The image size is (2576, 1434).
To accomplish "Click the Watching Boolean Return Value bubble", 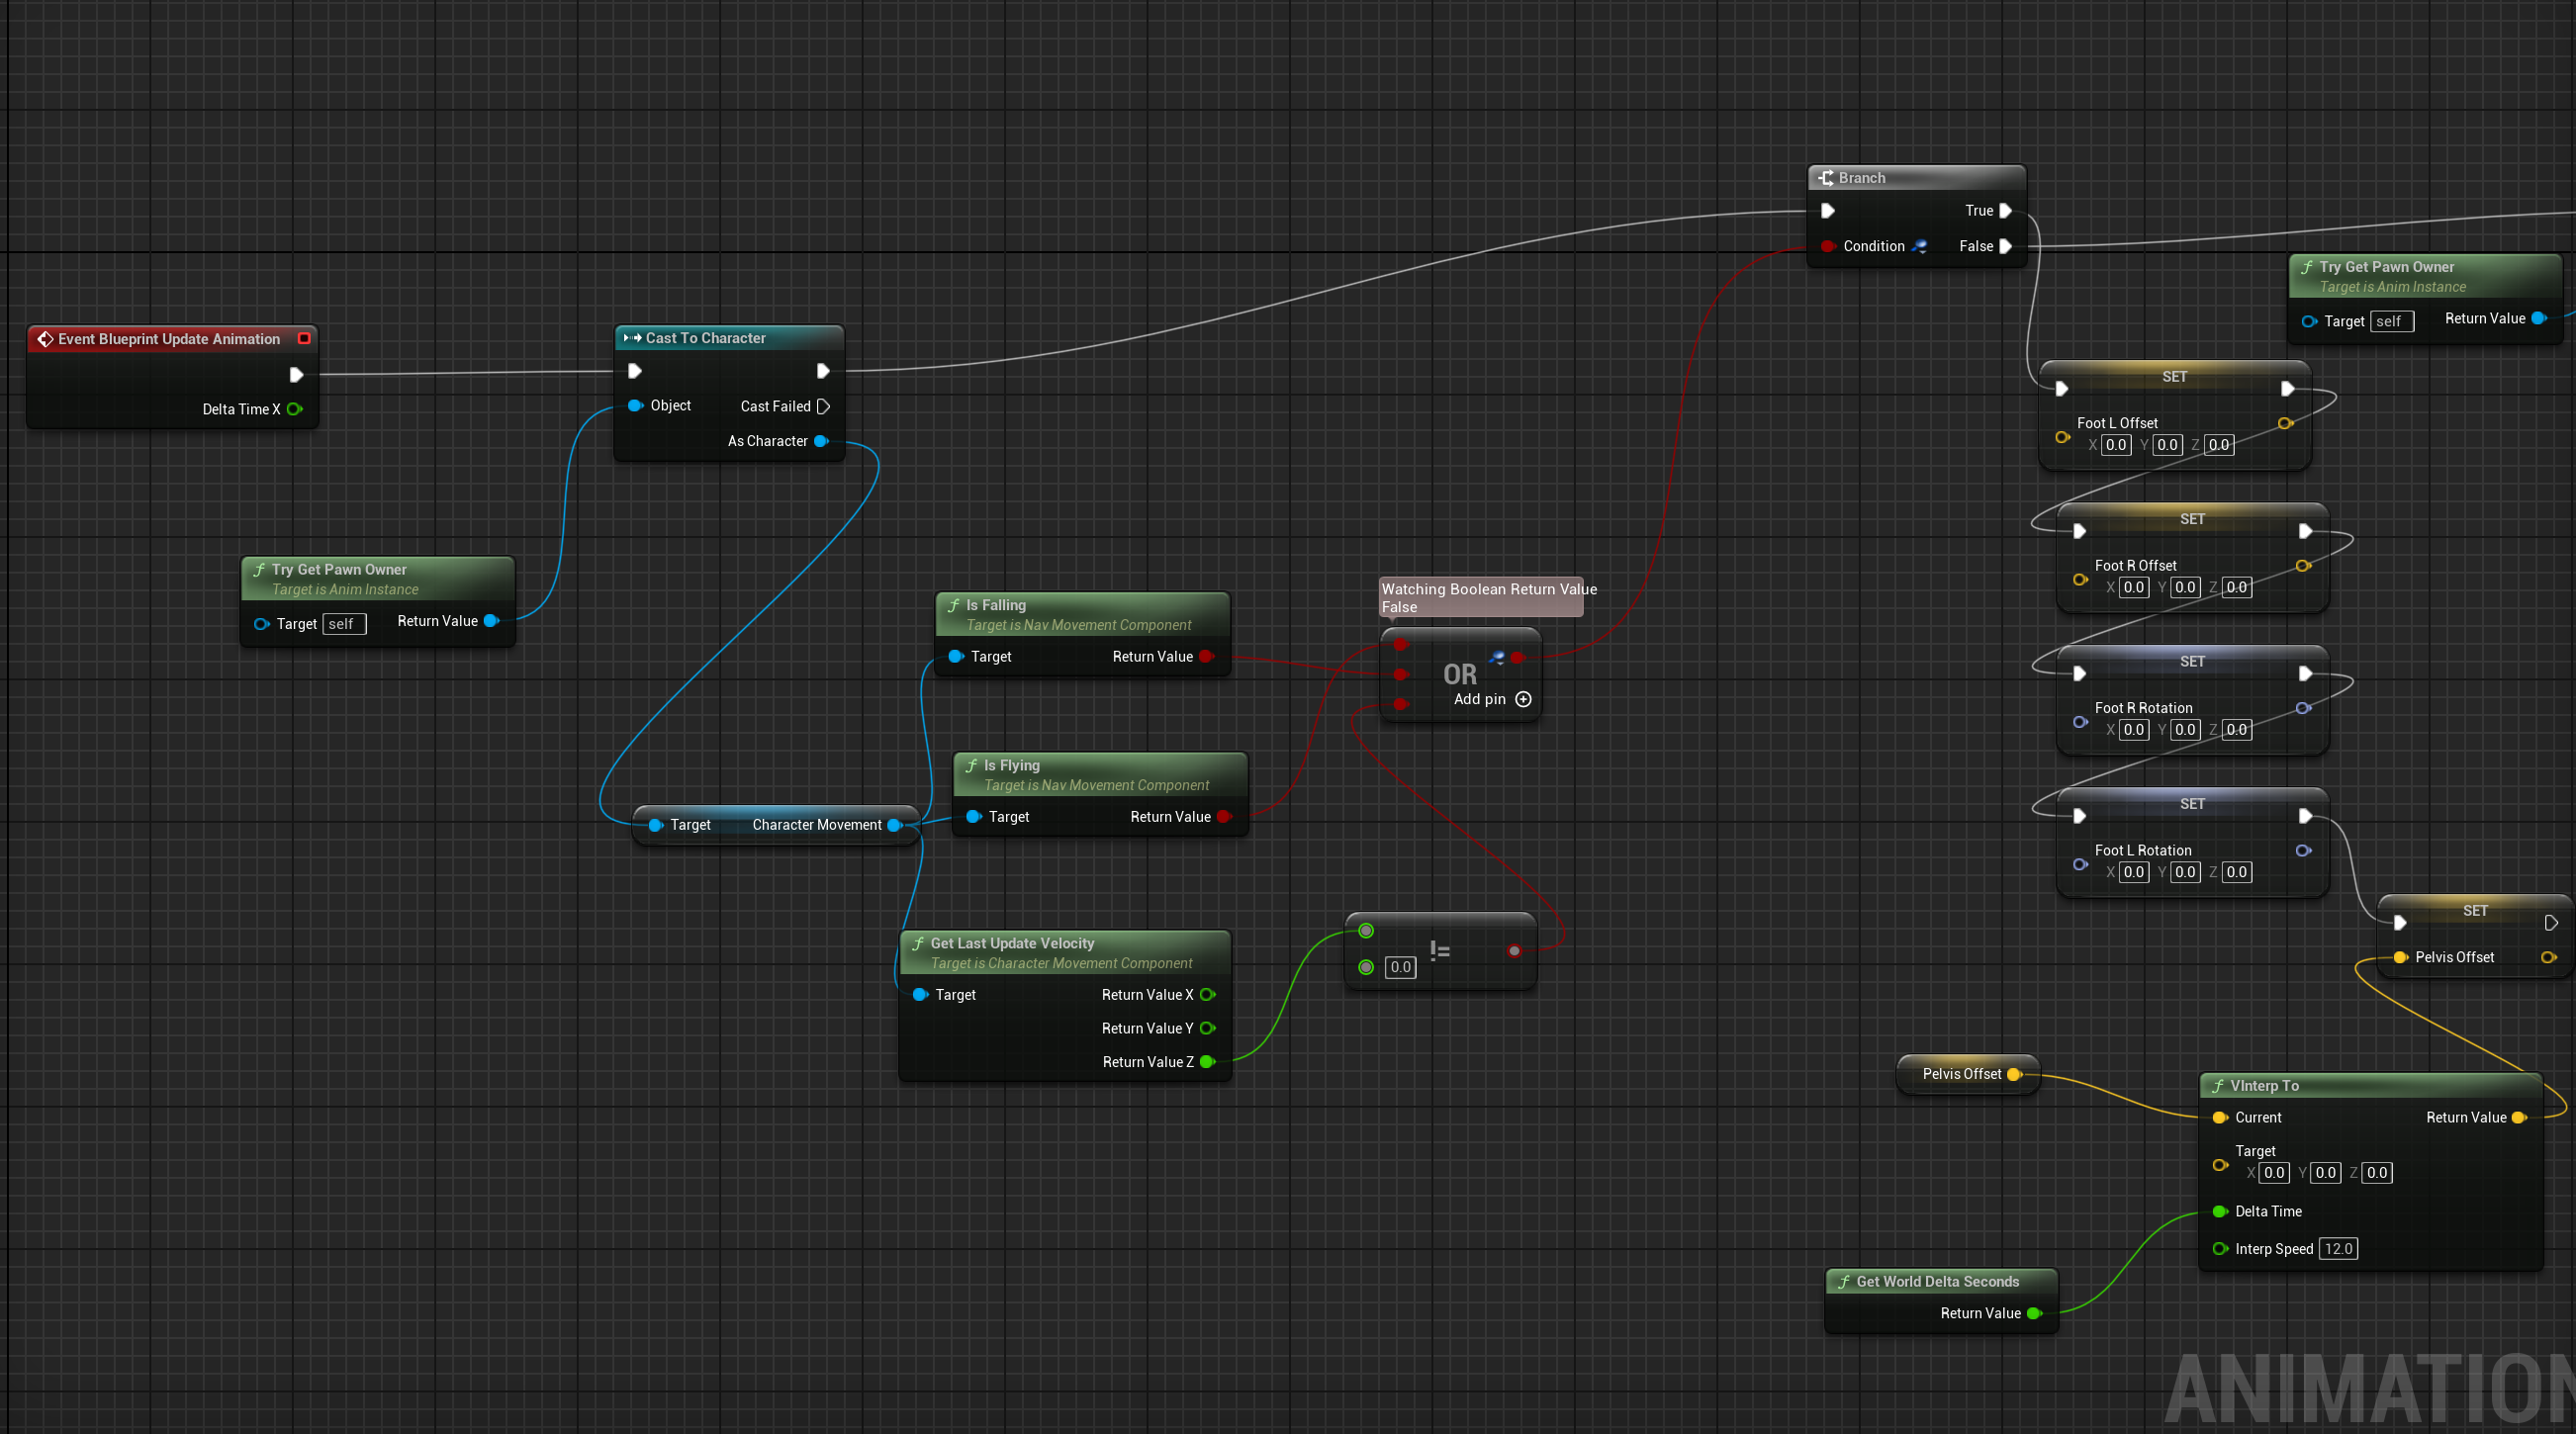I will tap(1480, 598).
